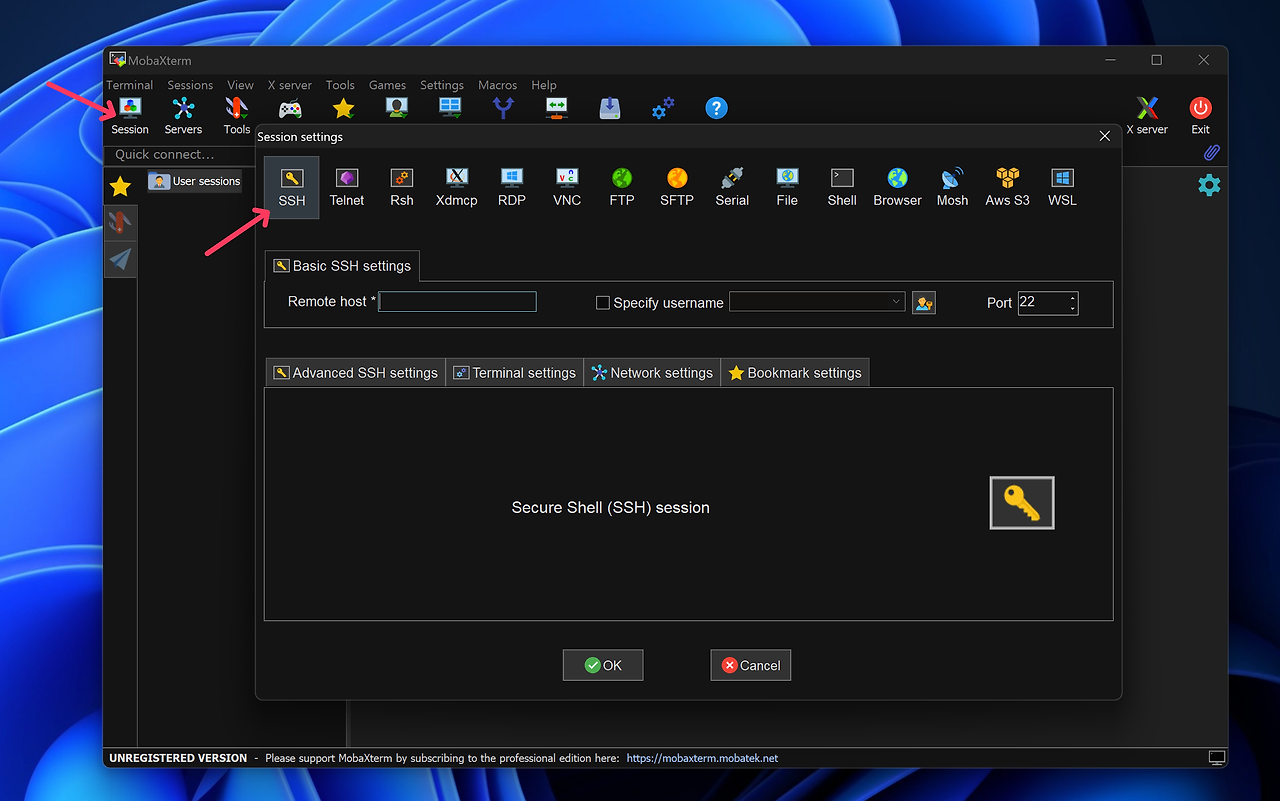
Task: Open the Servers toolbar button
Action: [183, 115]
